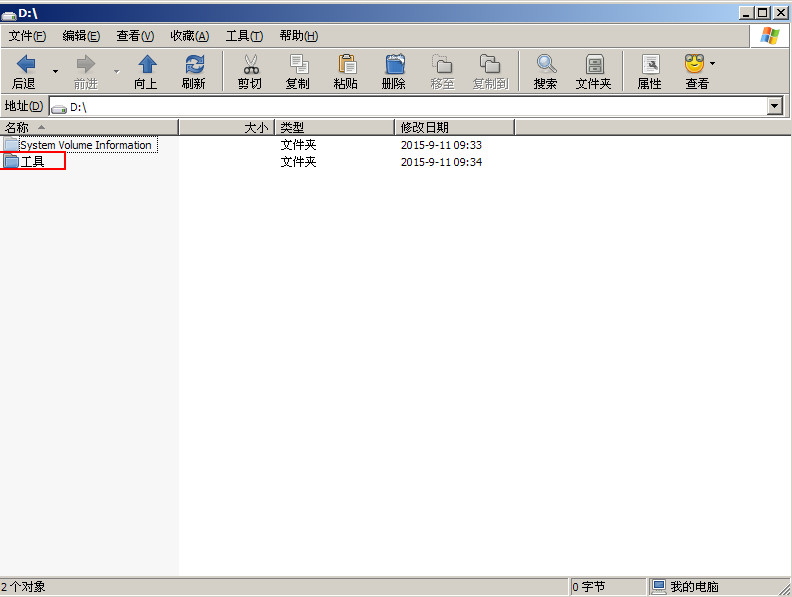The width and height of the screenshot is (792, 597).
Task: Open the 工具(T) menu
Action: tap(244, 36)
